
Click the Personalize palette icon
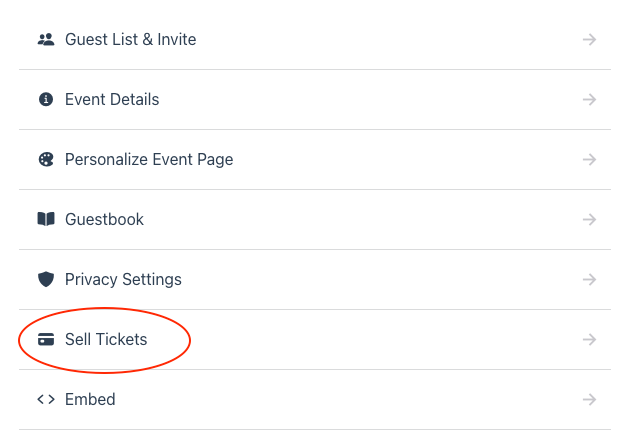(x=45, y=160)
